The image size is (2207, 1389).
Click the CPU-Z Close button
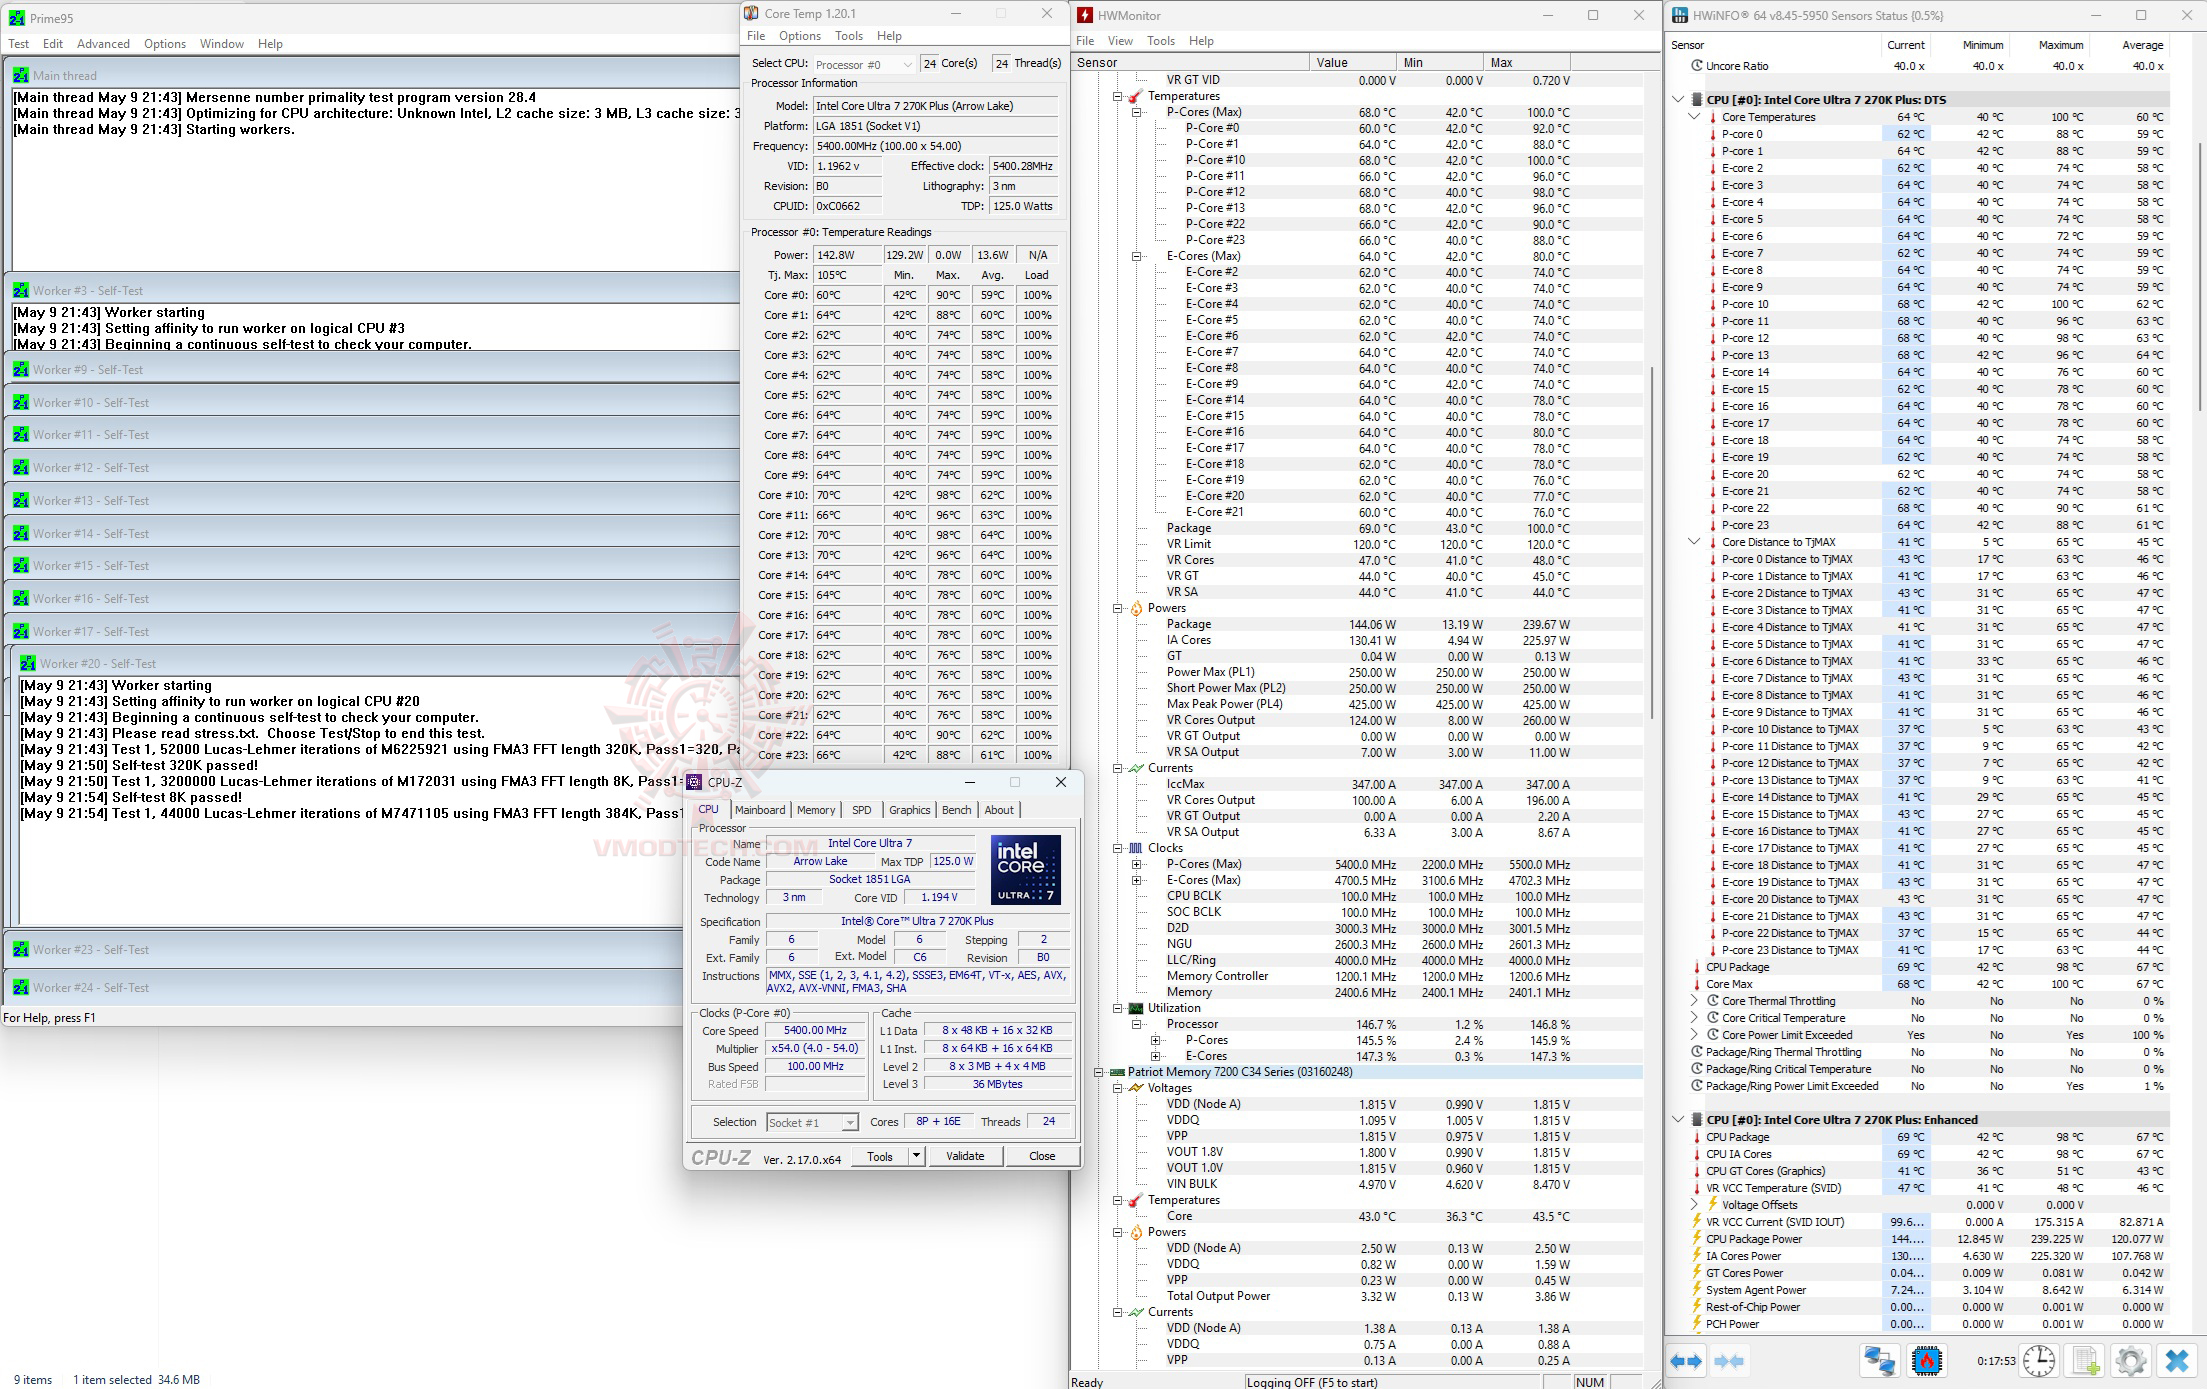tap(1042, 1156)
